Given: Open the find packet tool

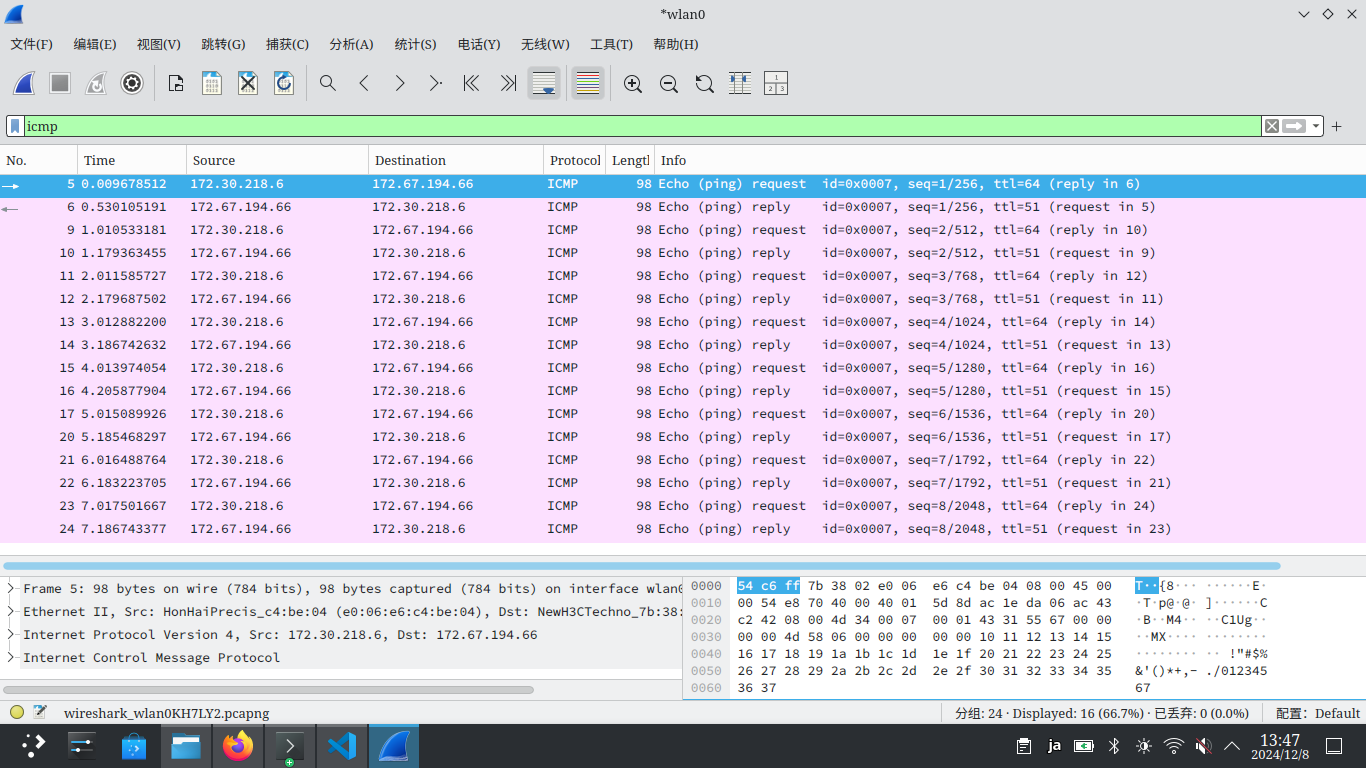Looking at the screenshot, I should point(328,83).
